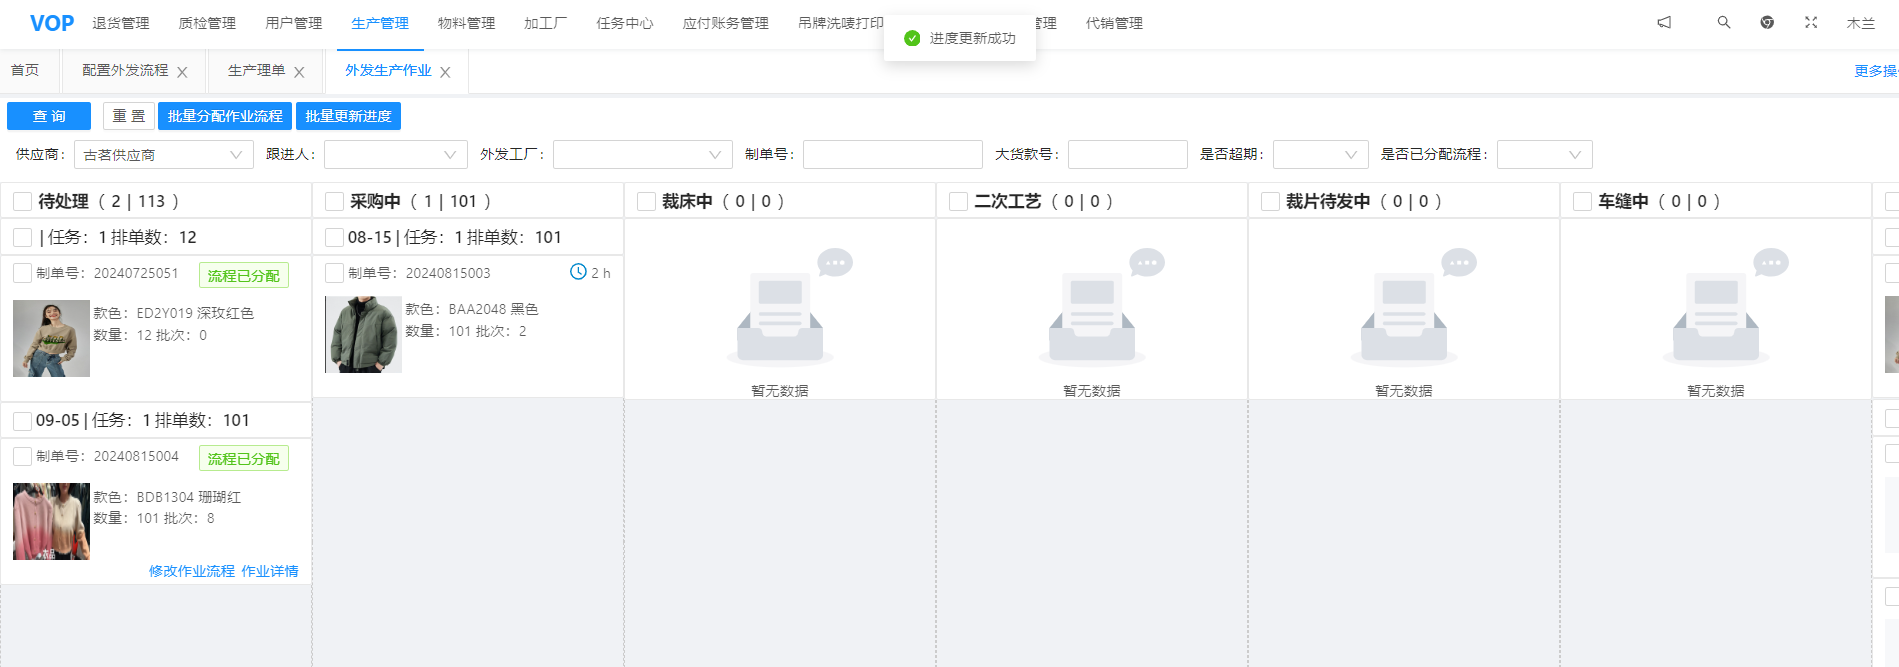Tick checkbox for order 20240725051
The image size is (1899, 667).
coord(22,273)
